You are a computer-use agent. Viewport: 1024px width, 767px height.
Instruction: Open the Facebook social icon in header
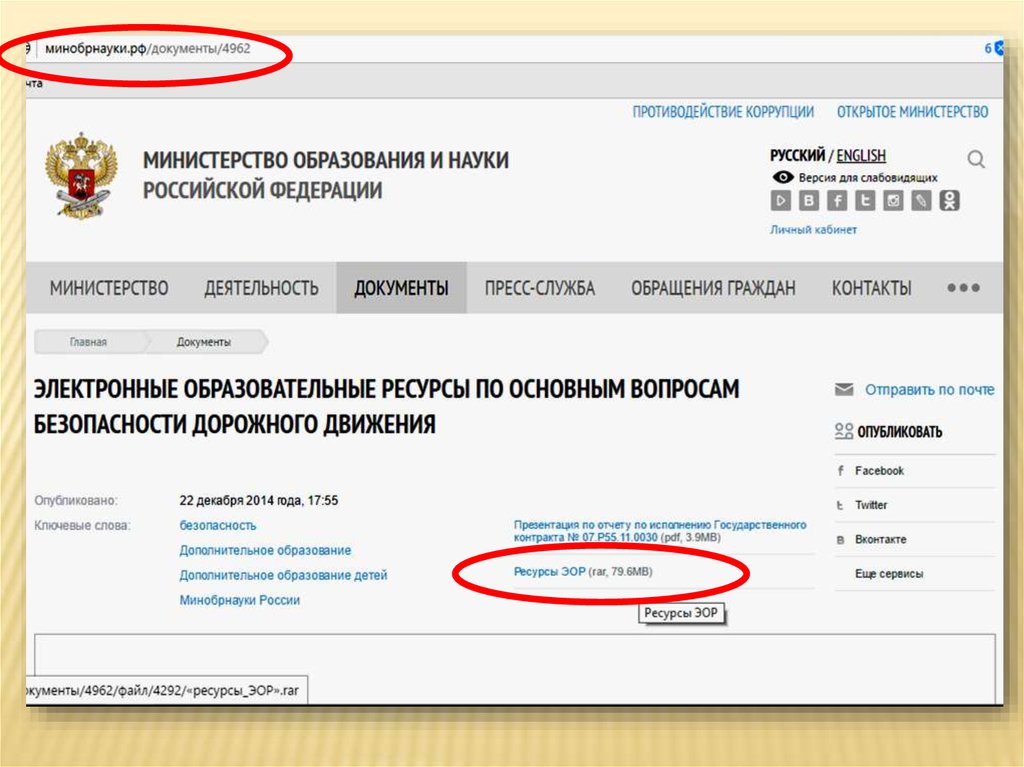point(837,200)
